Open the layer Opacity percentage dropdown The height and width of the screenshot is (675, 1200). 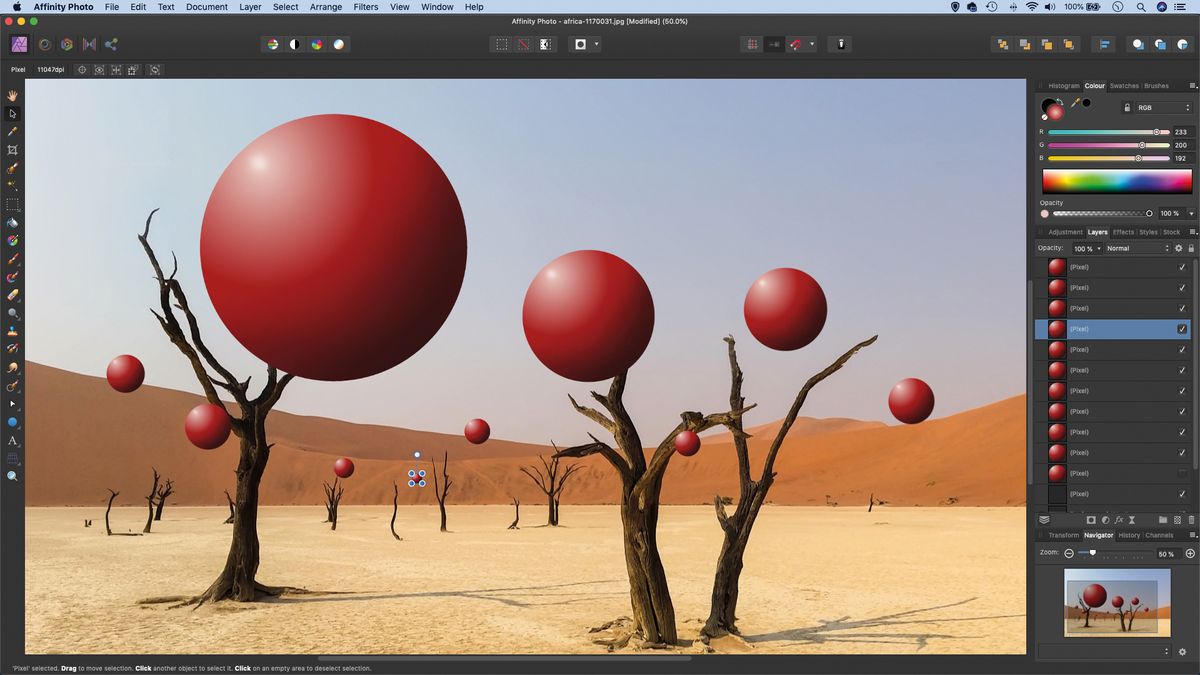pyautogui.click(x=1099, y=248)
